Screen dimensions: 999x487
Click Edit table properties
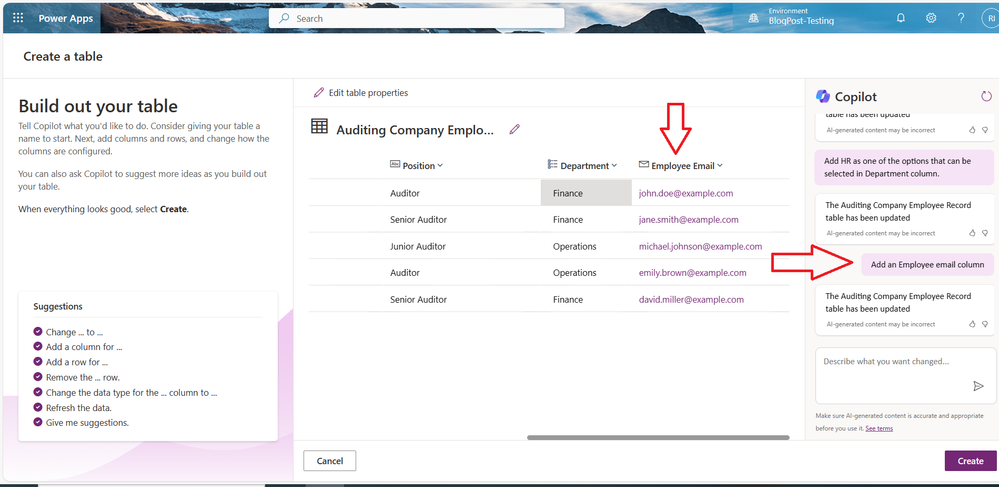coord(361,92)
